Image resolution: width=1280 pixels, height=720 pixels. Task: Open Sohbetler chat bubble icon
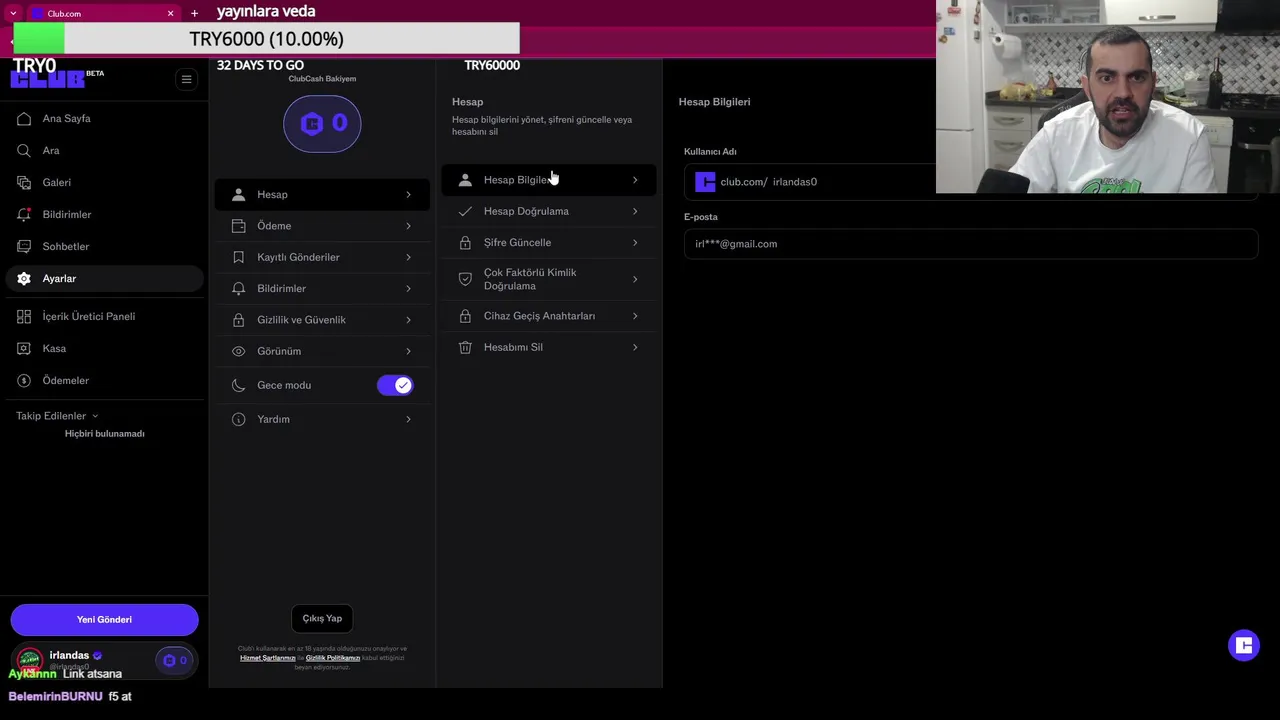[23, 246]
